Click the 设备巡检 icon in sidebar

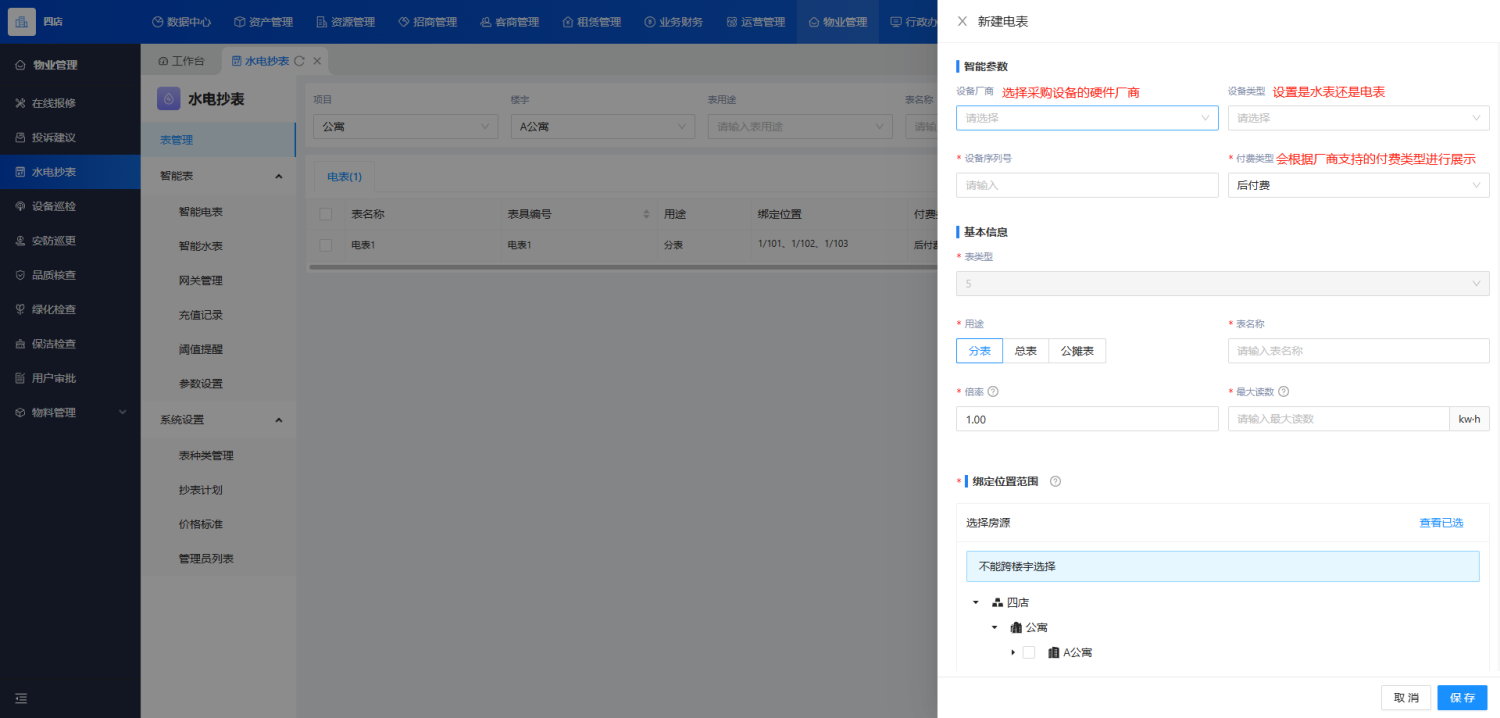20,206
